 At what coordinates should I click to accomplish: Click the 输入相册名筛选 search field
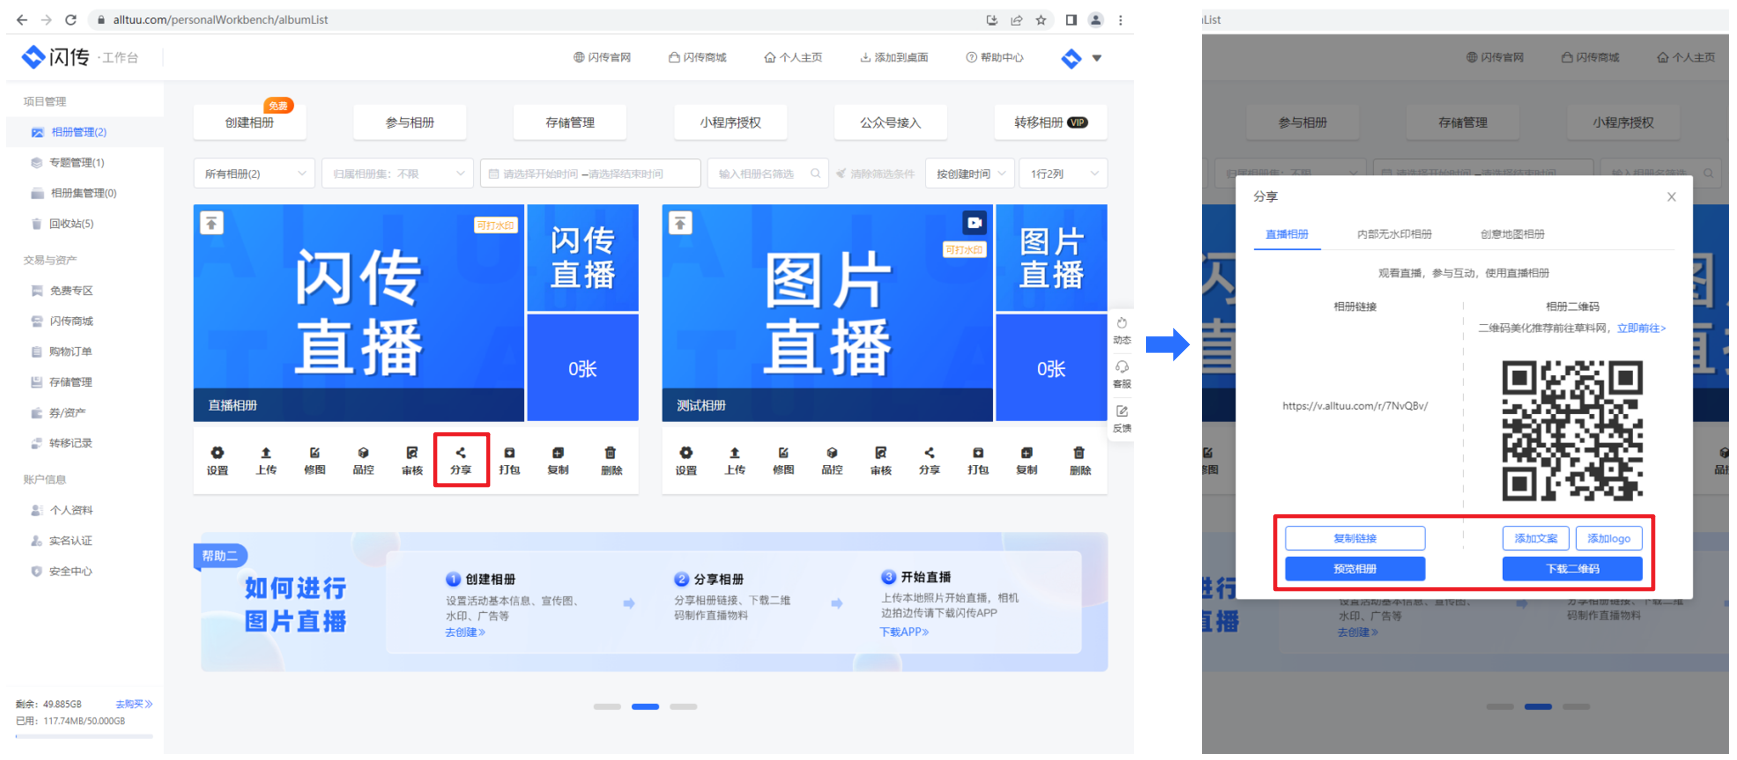[767, 173]
